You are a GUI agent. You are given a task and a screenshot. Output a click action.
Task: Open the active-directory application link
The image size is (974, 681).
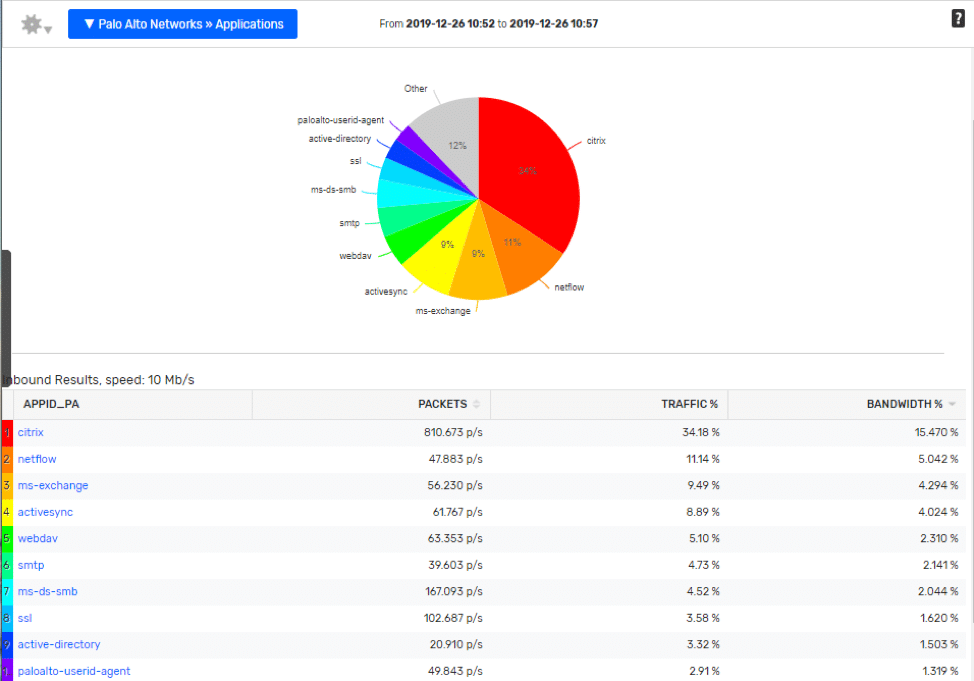pyautogui.click(x=58, y=644)
